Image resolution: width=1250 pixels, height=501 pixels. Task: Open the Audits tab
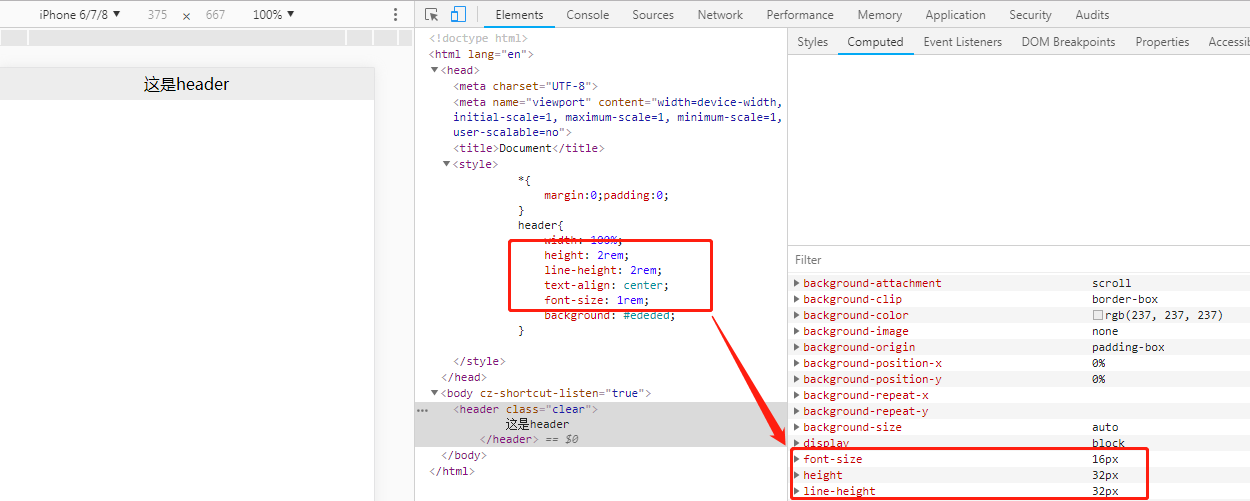1092,15
